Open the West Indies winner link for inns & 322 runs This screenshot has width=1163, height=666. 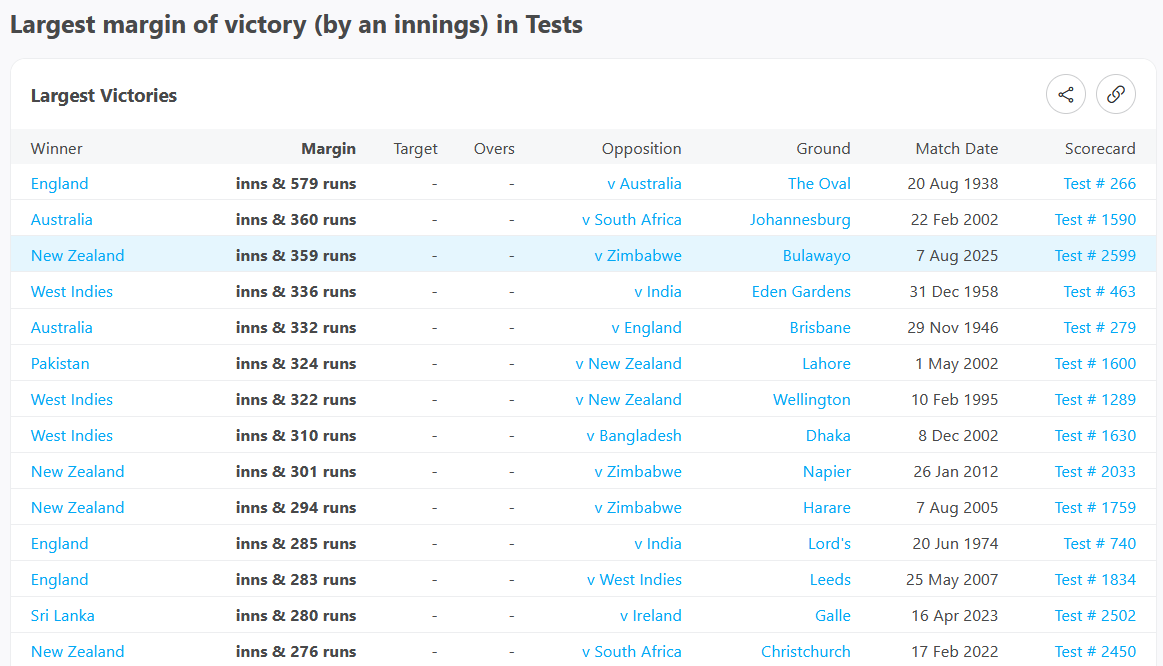click(72, 400)
